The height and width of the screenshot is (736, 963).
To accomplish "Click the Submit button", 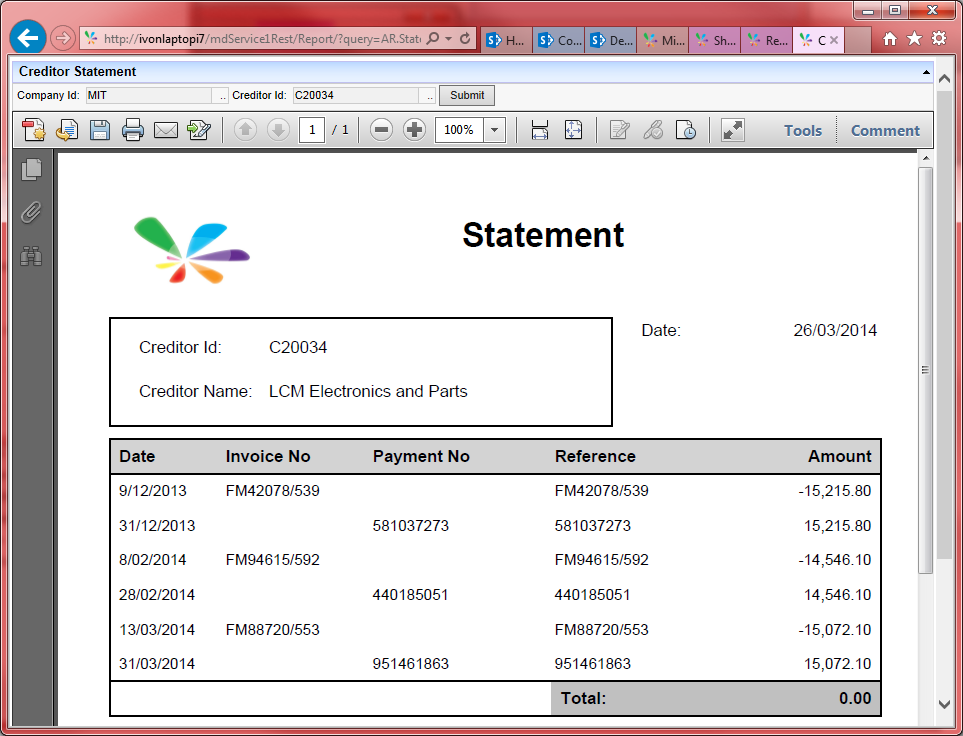I will 467,95.
